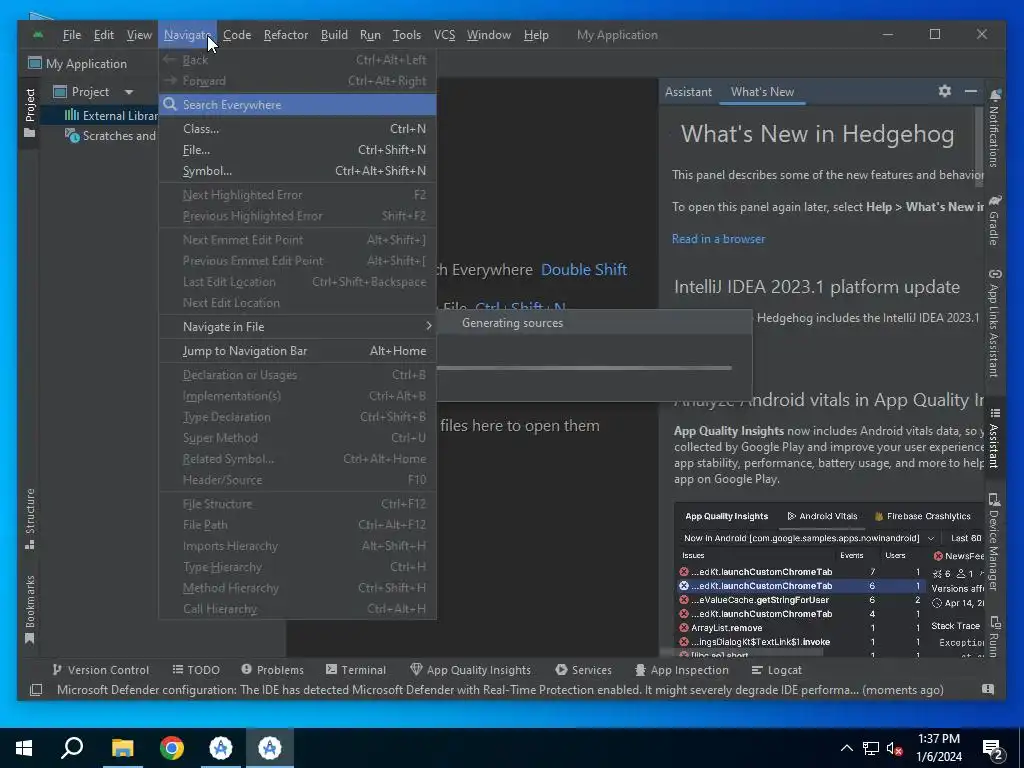Choose Symbol... in Navigate menu
Image resolution: width=1024 pixels, height=768 pixels.
tap(297, 170)
